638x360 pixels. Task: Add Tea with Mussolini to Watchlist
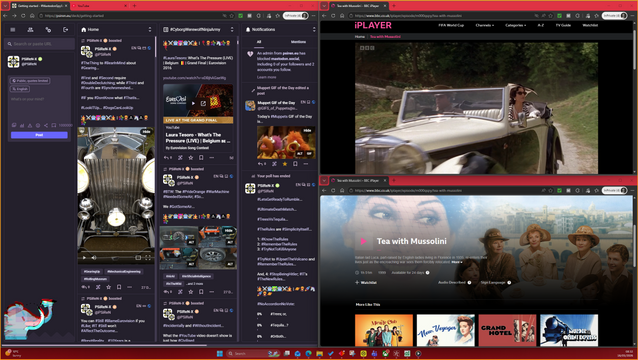pos(366,282)
